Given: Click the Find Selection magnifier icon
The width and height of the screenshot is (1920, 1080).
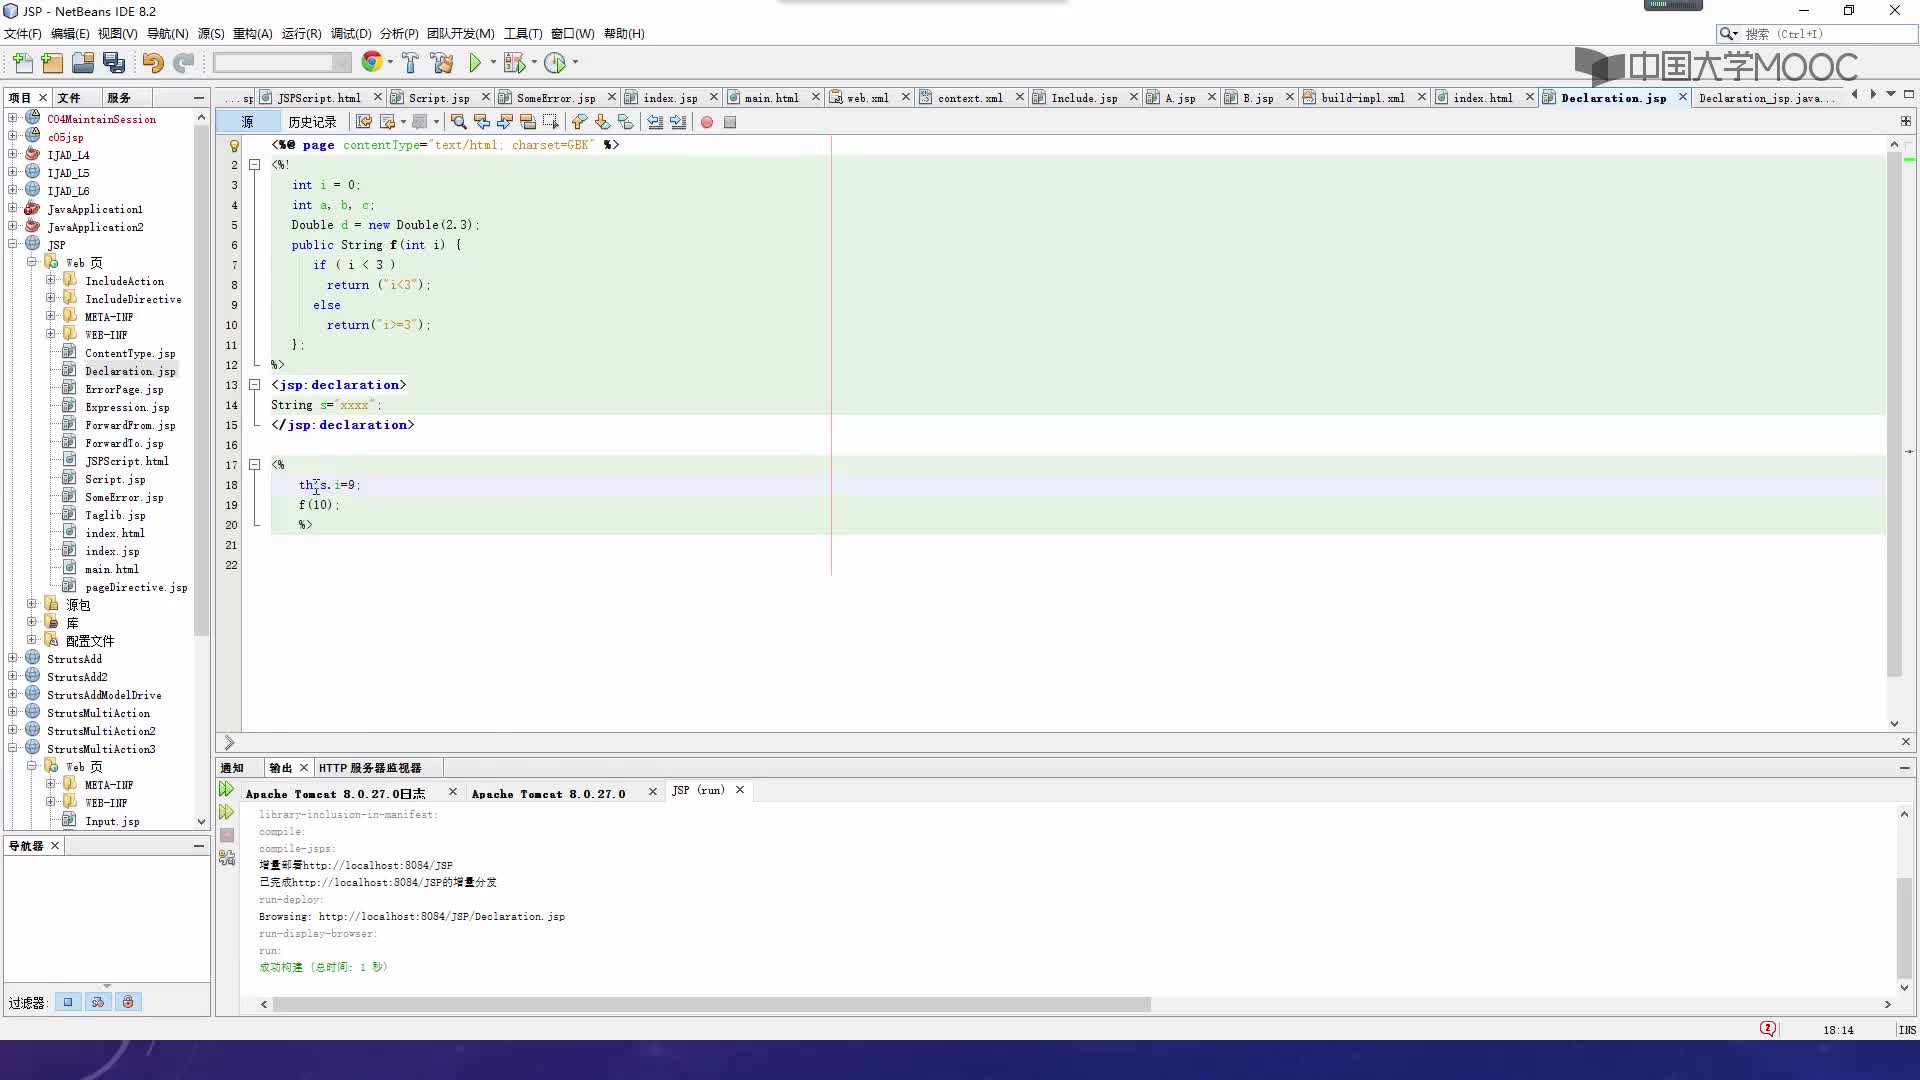Looking at the screenshot, I should coord(458,122).
